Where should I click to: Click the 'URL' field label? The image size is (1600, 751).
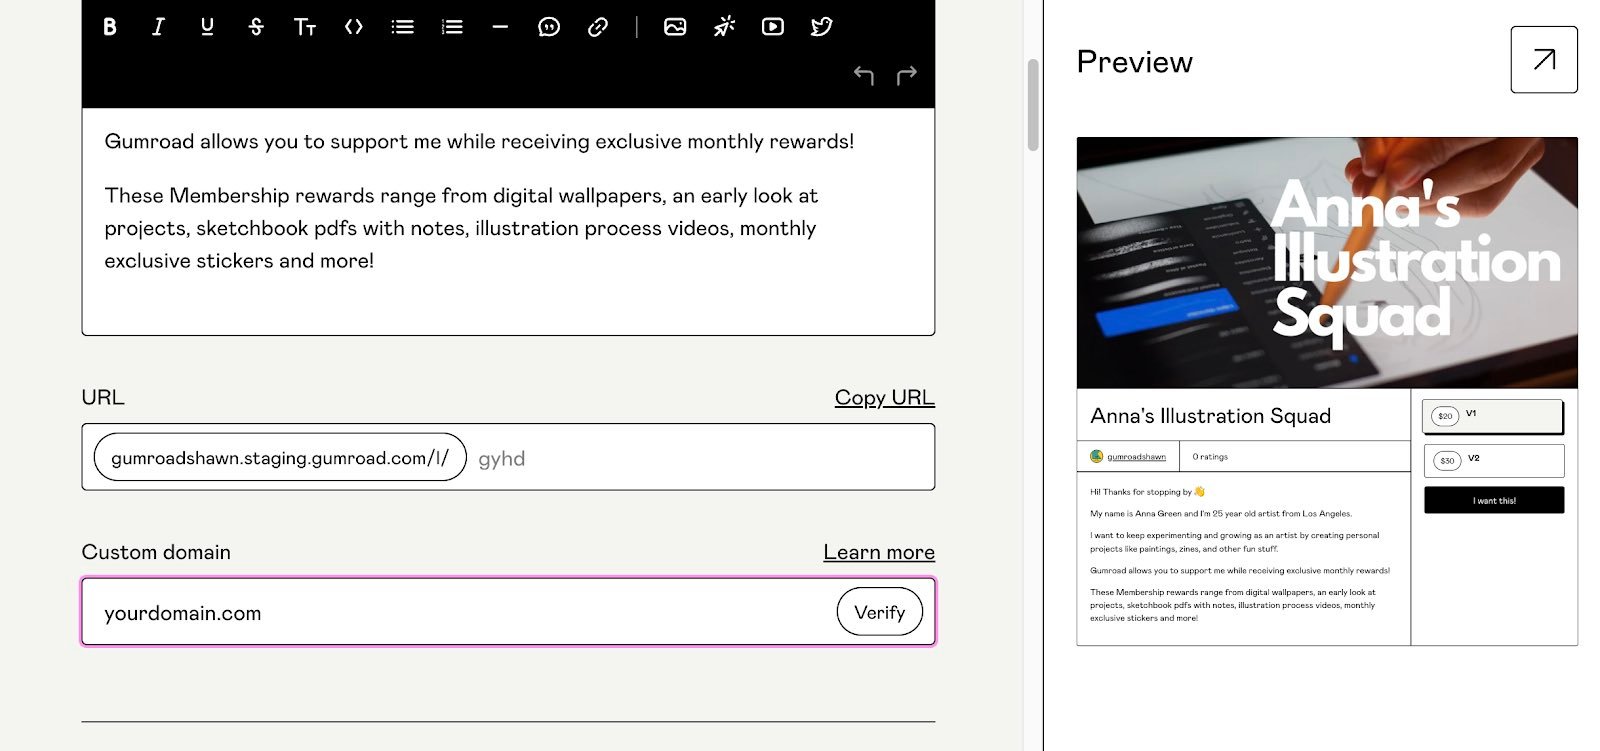click(103, 398)
